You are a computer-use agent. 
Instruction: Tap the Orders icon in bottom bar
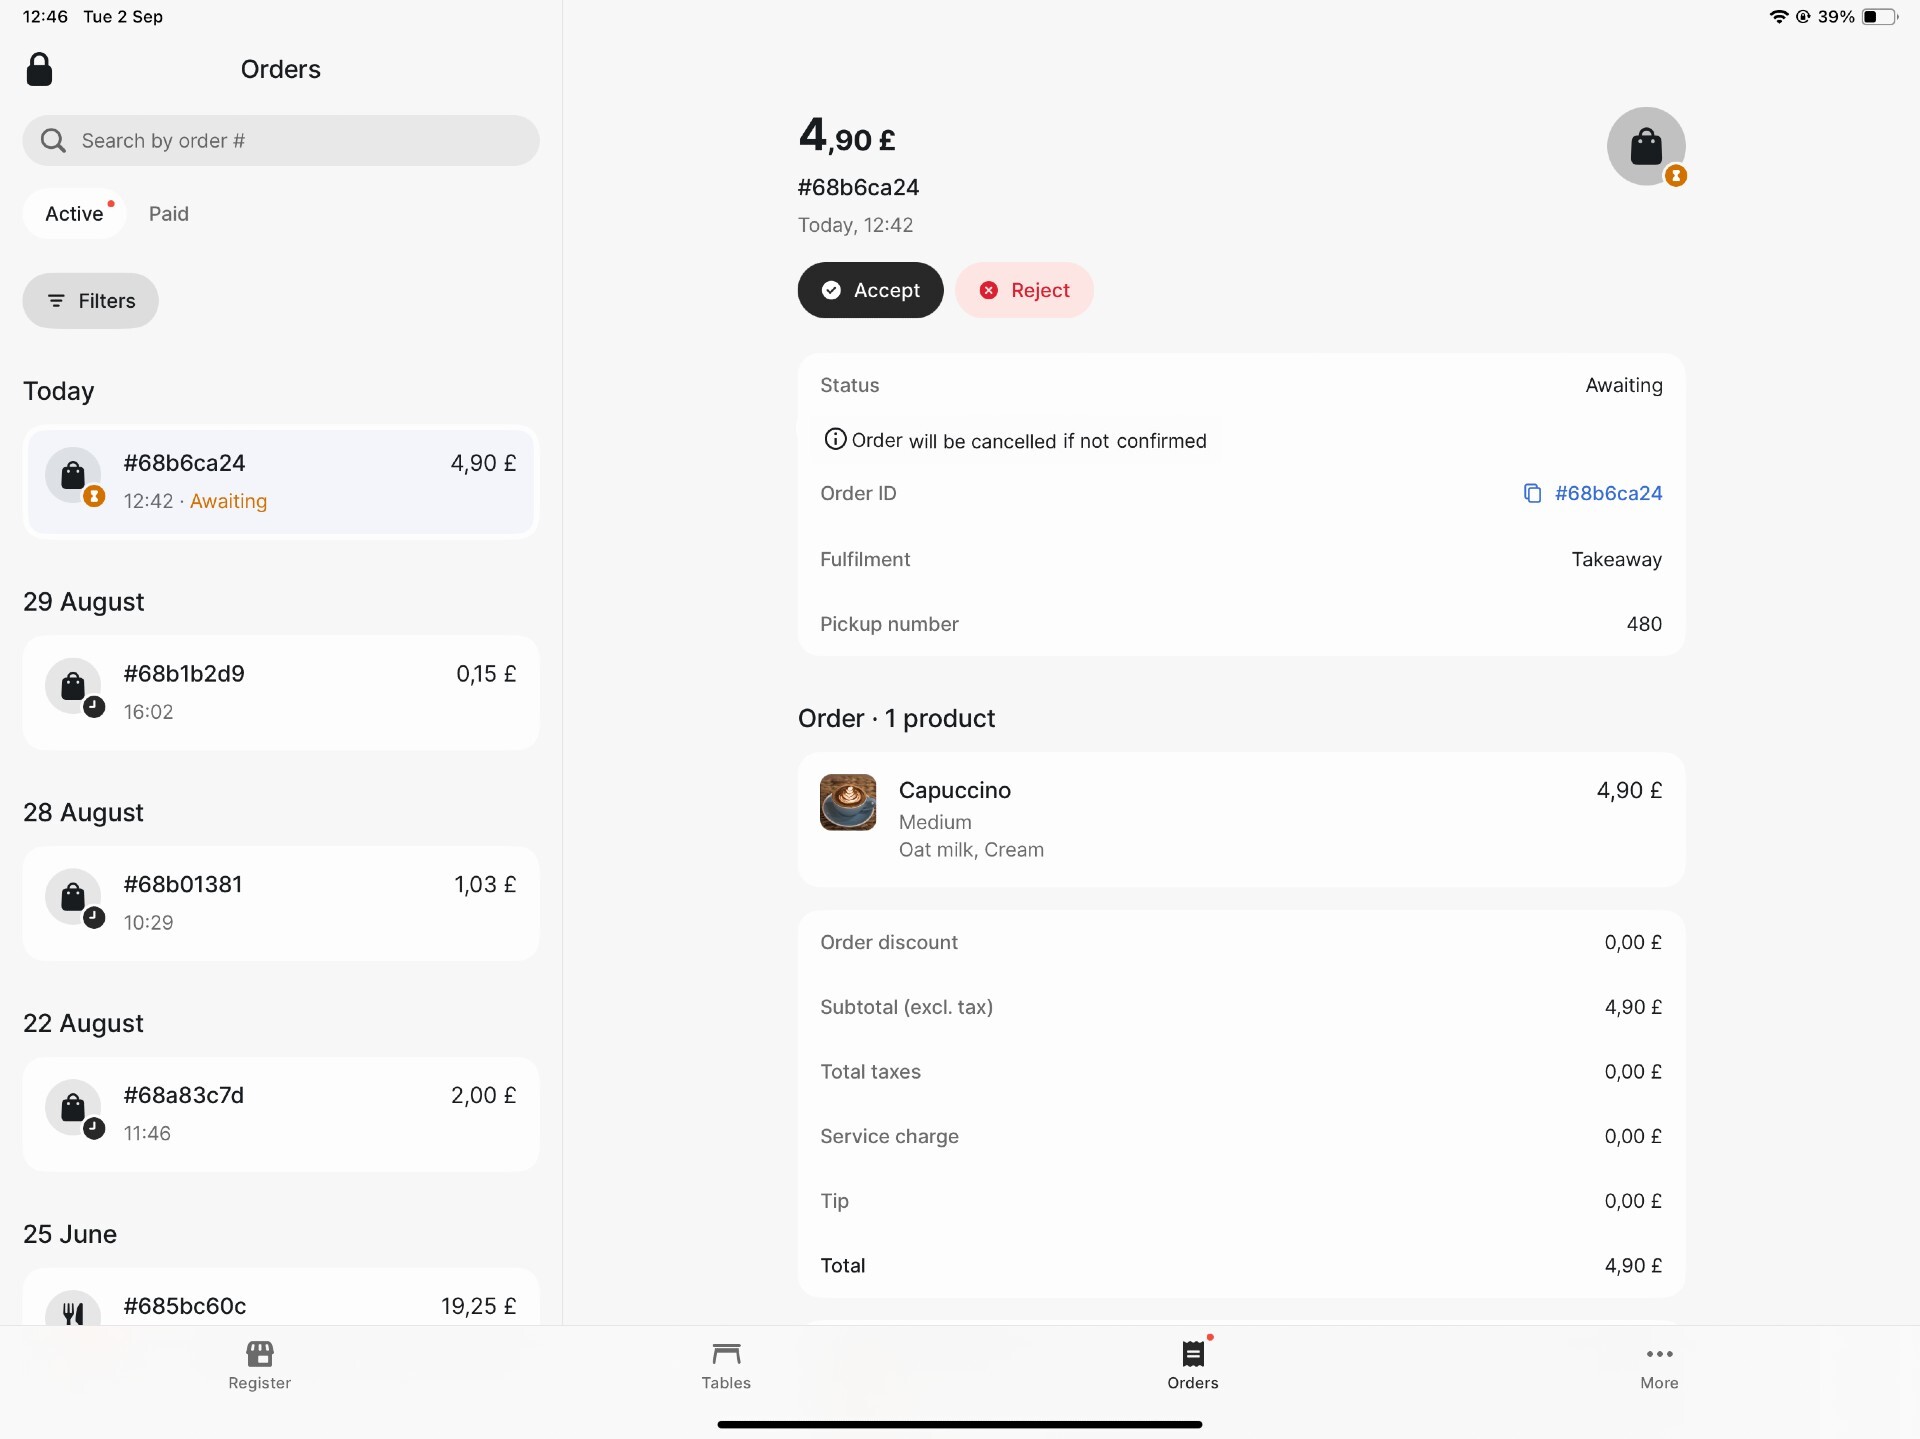pyautogui.click(x=1192, y=1355)
